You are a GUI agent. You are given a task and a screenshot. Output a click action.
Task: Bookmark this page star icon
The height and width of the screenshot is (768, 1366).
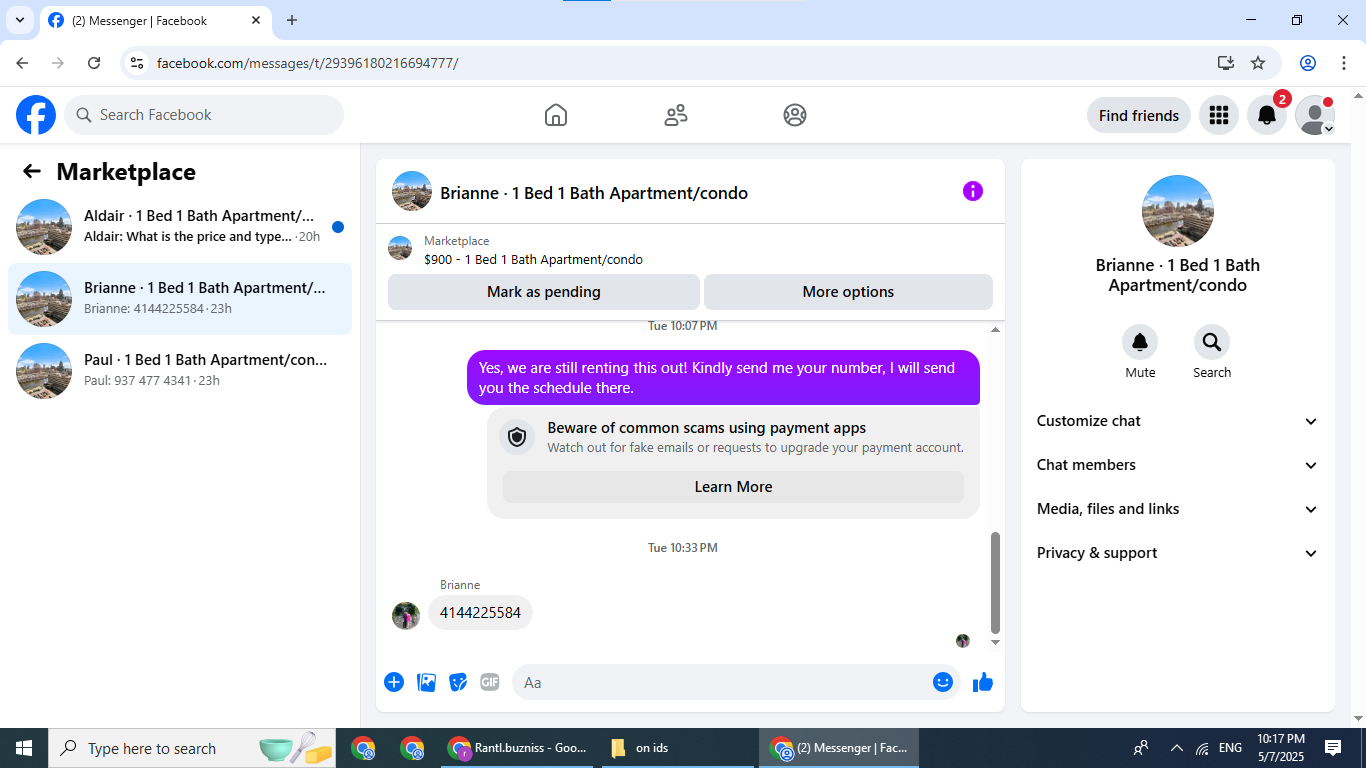pos(1258,63)
